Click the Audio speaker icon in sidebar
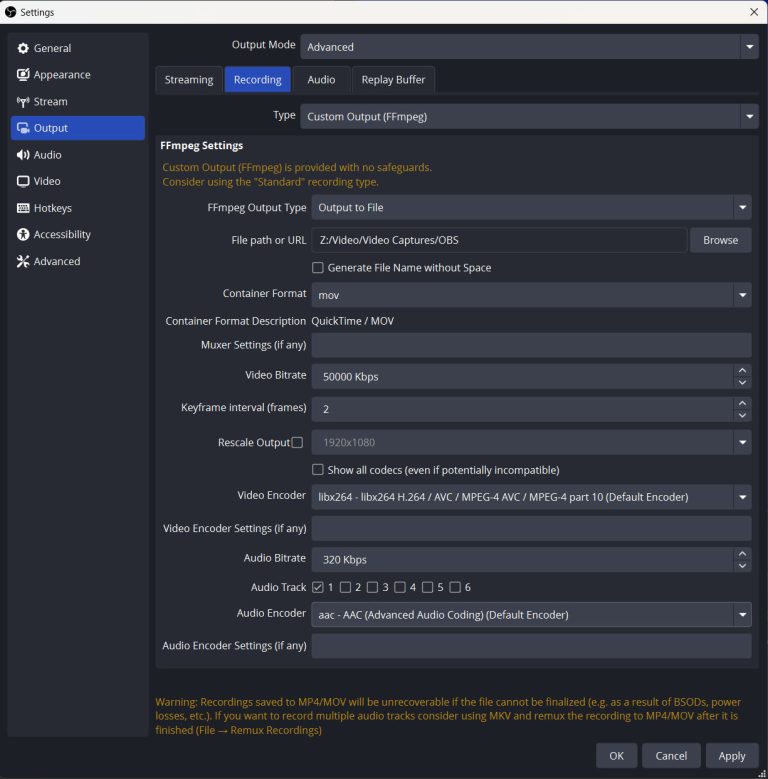This screenshot has width=768, height=779. point(24,155)
